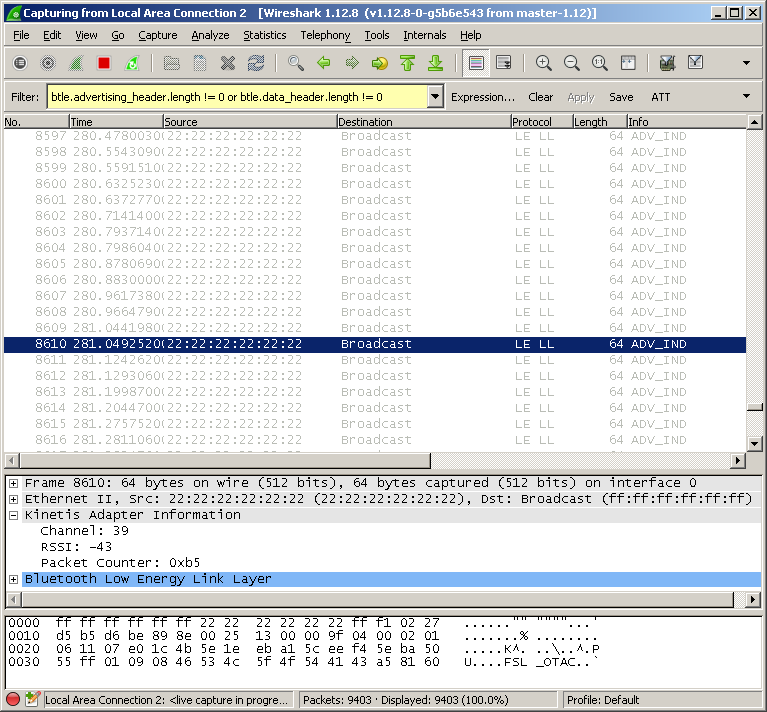
Task: Click the red expert info status icon
Action: [x=13, y=700]
